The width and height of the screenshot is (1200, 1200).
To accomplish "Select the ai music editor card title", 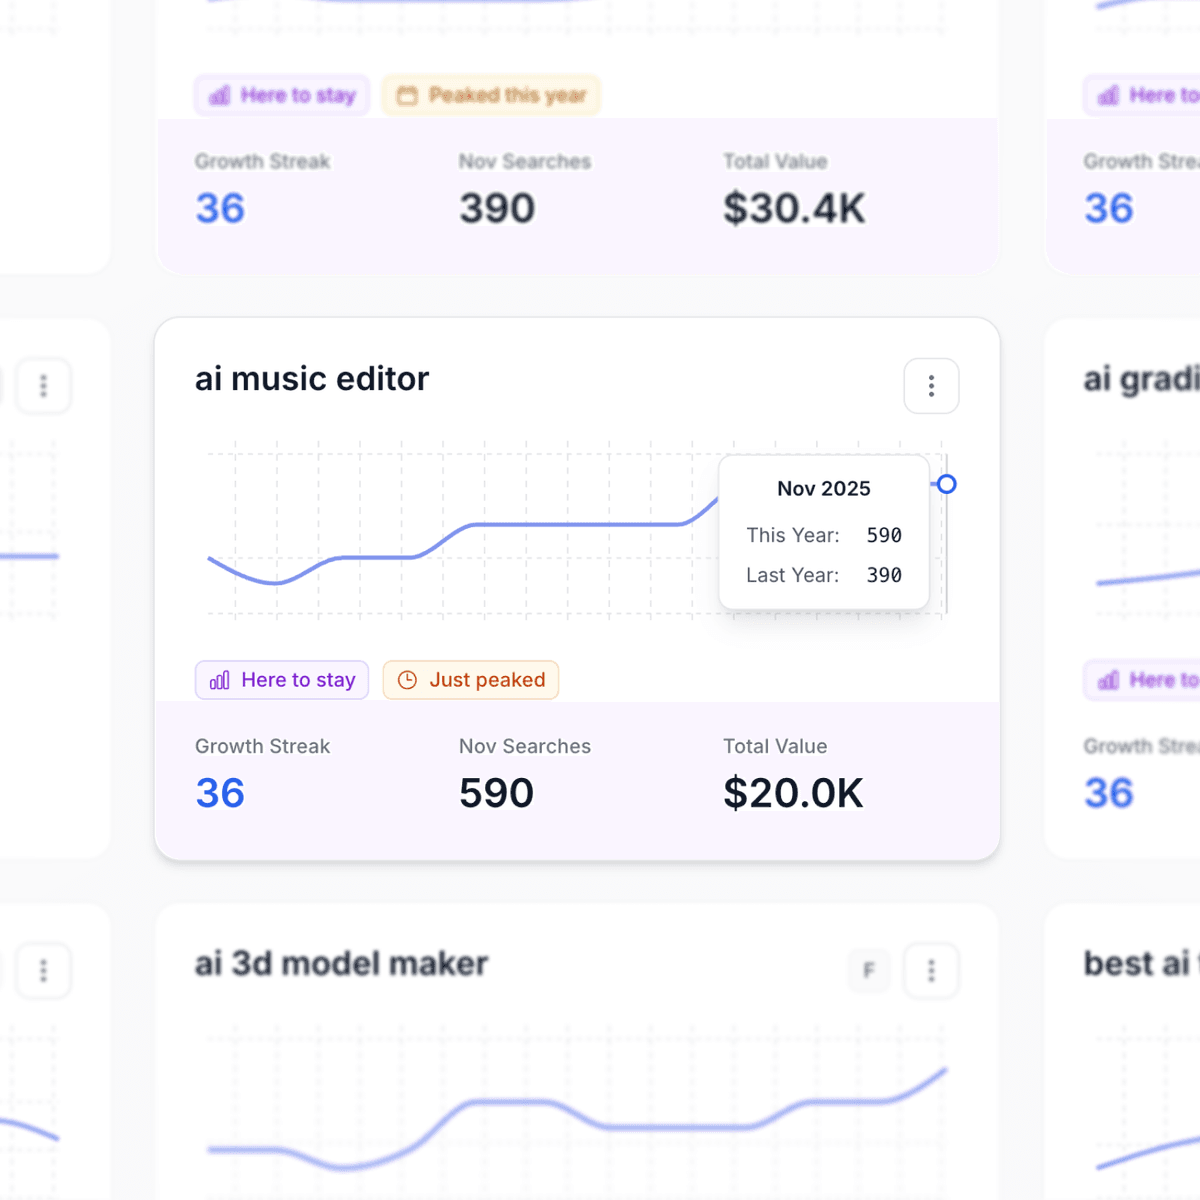I will coord(311,379).
